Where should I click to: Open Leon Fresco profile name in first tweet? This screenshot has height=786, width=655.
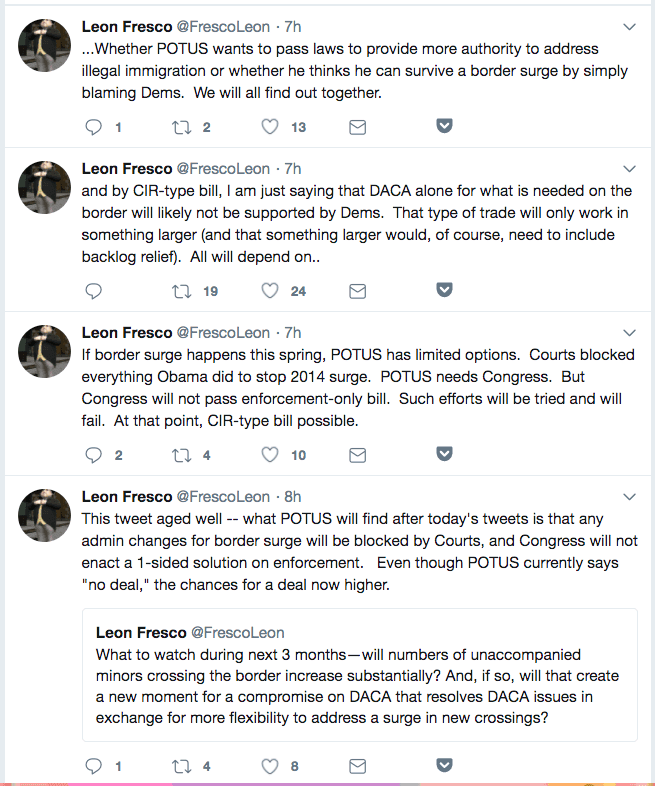[x=126, y=24]
